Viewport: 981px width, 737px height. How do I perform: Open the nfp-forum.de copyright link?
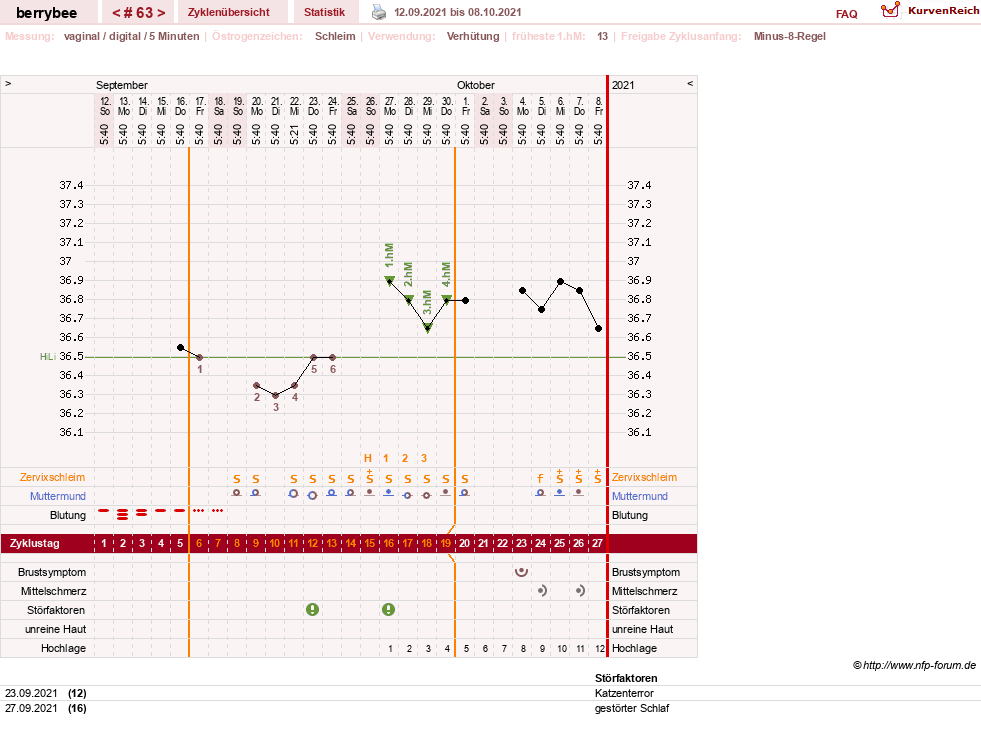coord(914,665)
